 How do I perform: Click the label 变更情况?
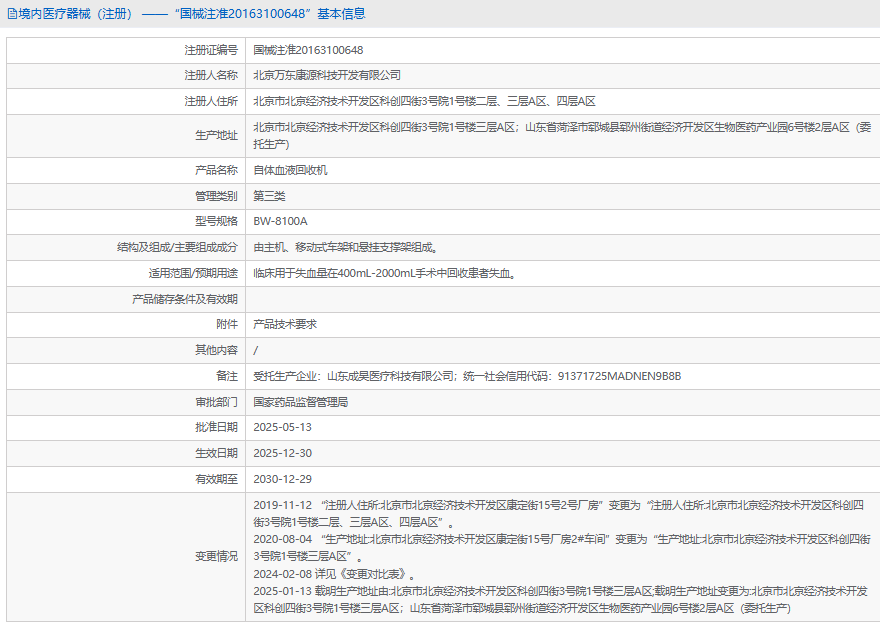(x=217, y=556)
